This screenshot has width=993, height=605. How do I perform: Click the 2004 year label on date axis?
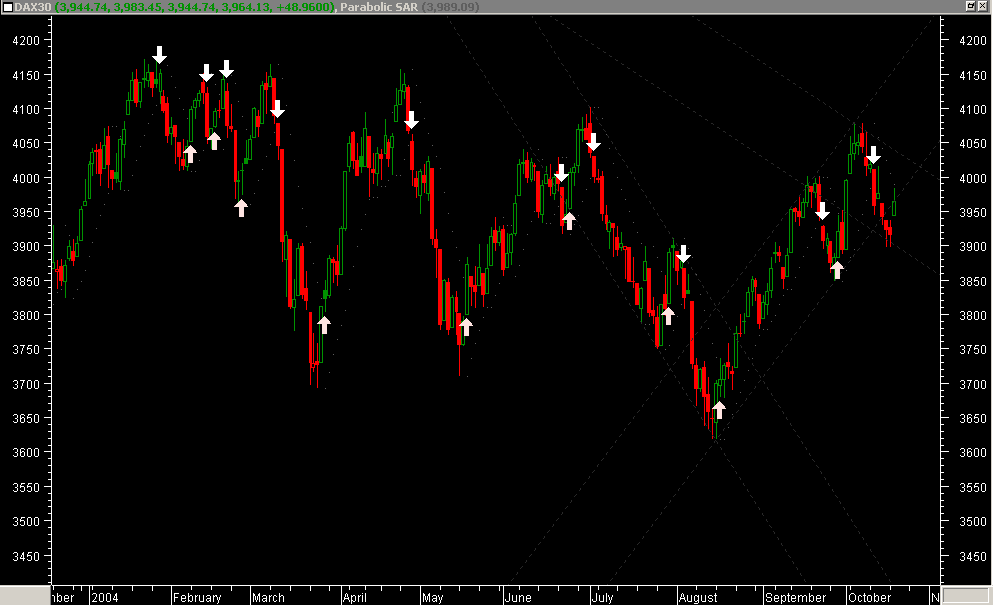pyautogui.click(x=105, y=597)
